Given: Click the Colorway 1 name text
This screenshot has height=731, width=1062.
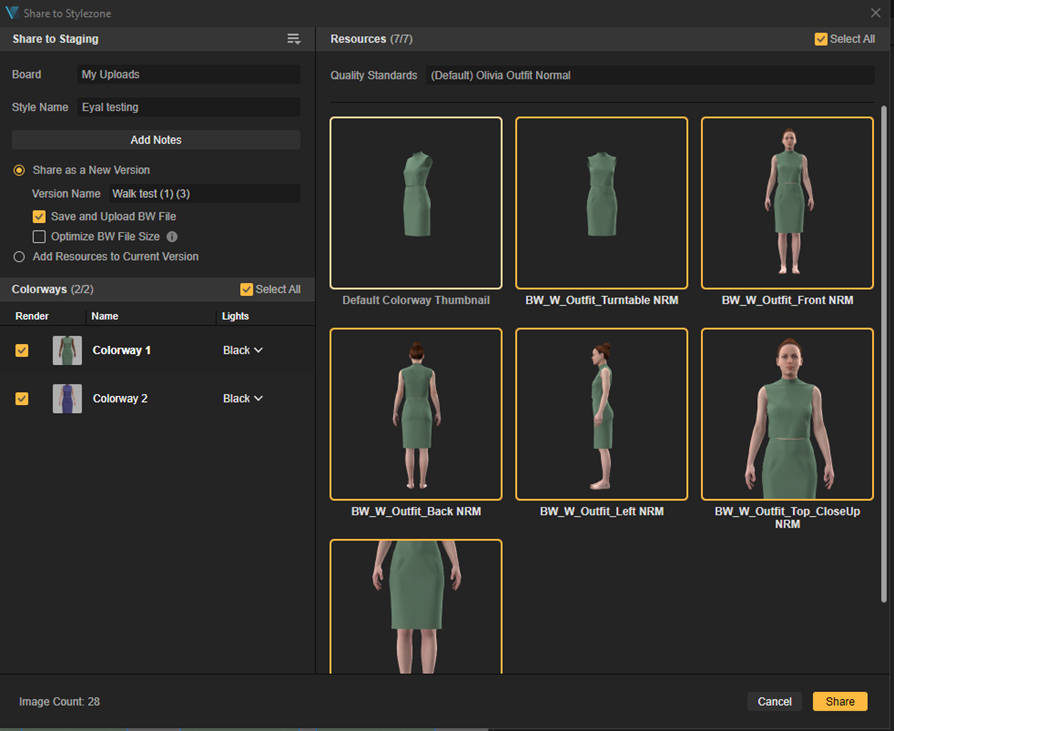Looking at the screenshot, I should click(x=122, y=350).
